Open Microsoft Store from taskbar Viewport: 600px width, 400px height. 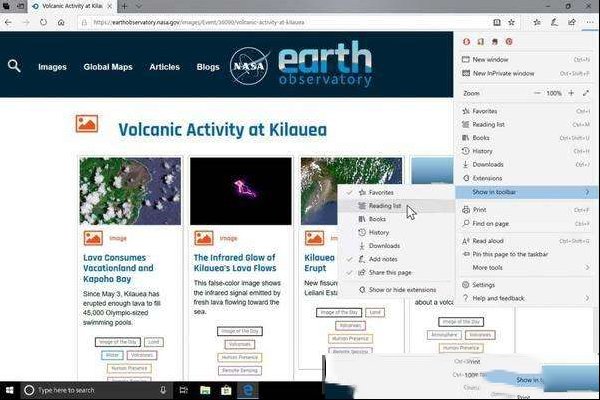click(x=226, y=390)
